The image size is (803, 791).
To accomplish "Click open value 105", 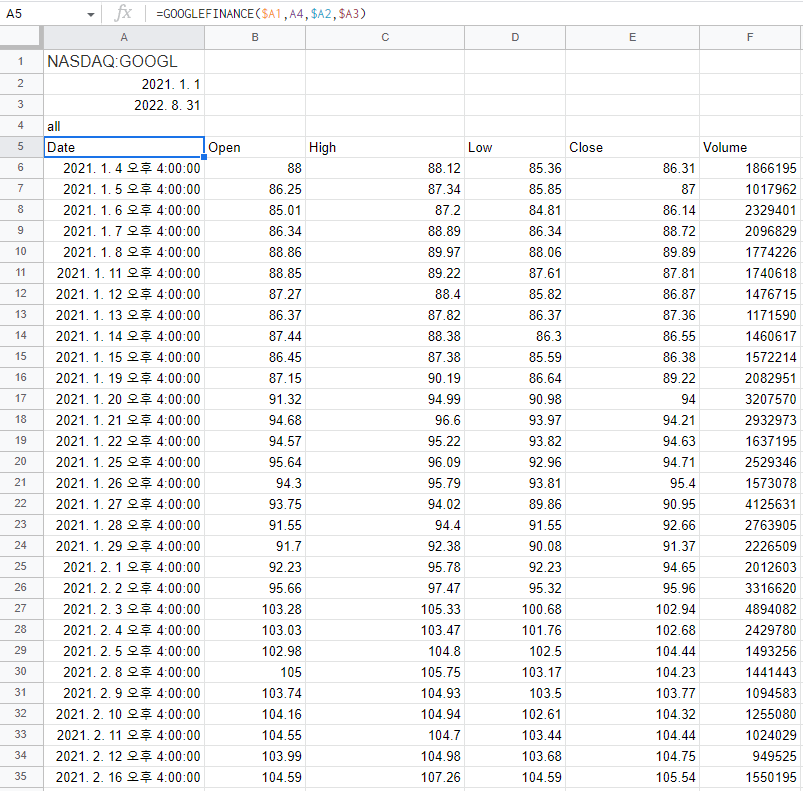I will click(x=255, y=672).
